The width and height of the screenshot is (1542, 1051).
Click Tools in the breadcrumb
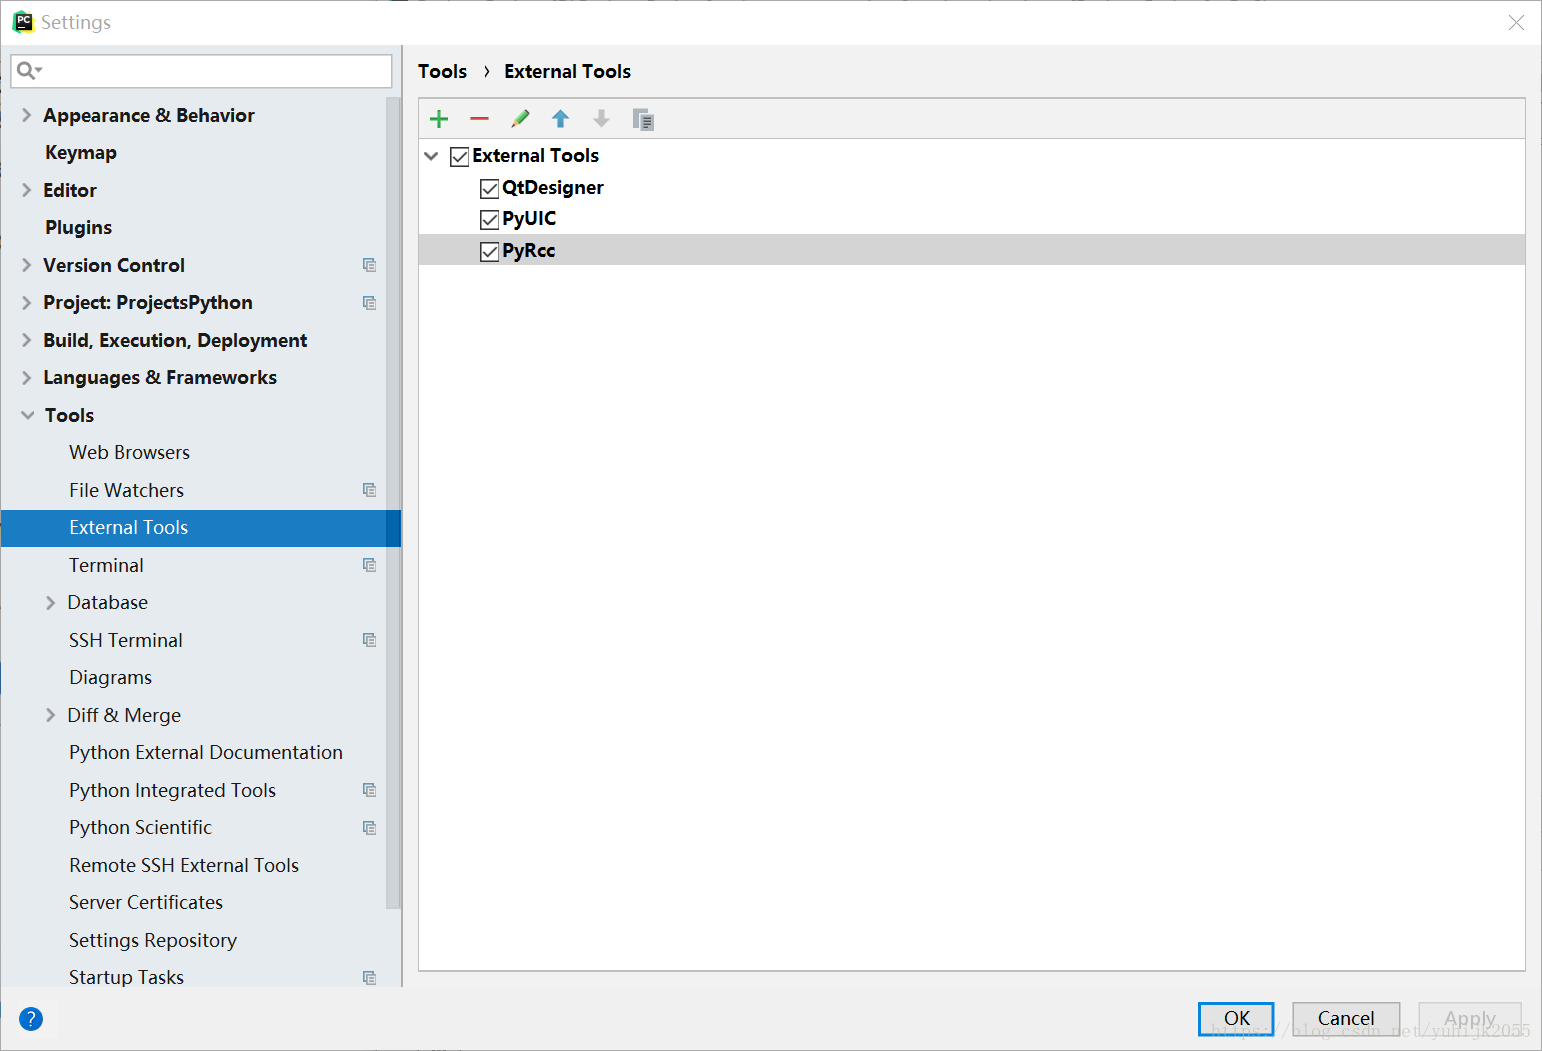click(x=442, y=71)
